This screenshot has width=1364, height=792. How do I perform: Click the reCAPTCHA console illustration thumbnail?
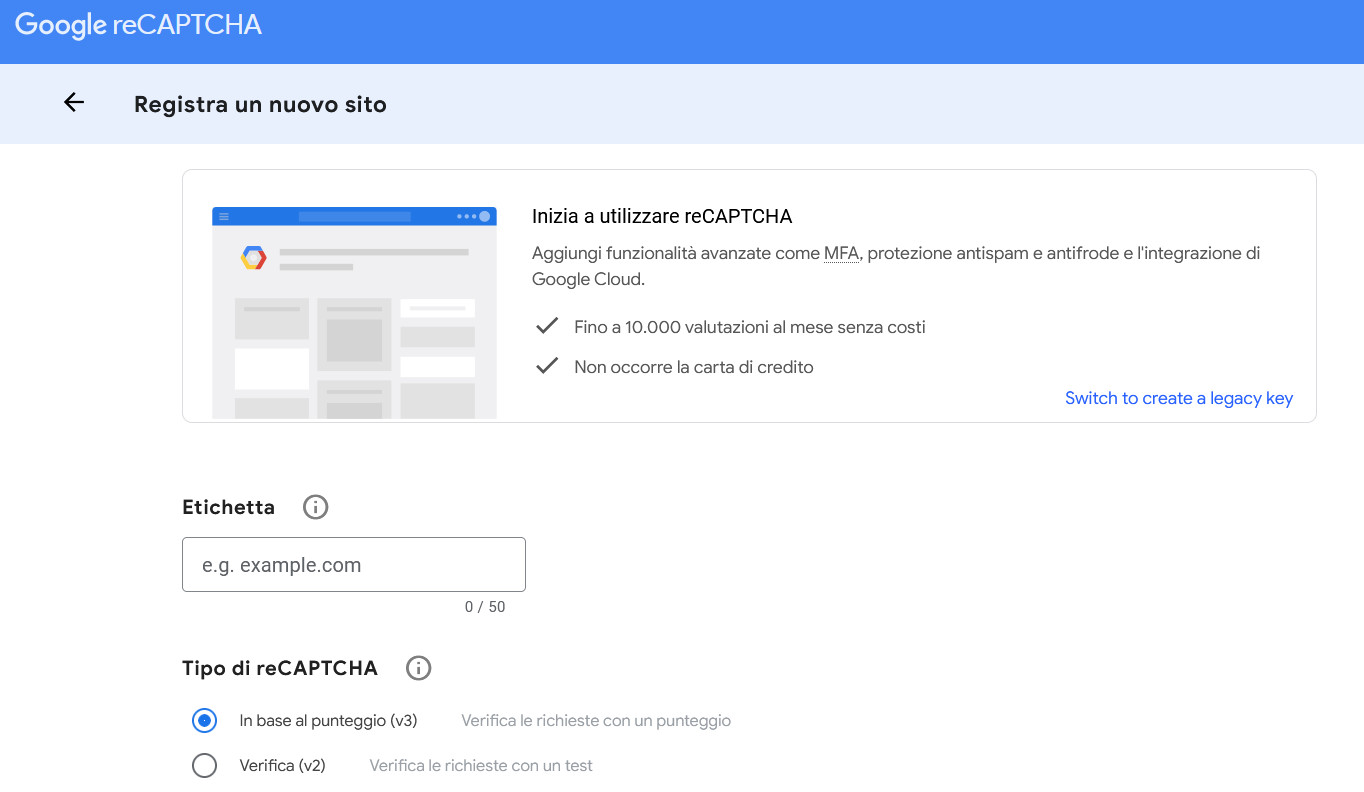[x=354, y=312]
